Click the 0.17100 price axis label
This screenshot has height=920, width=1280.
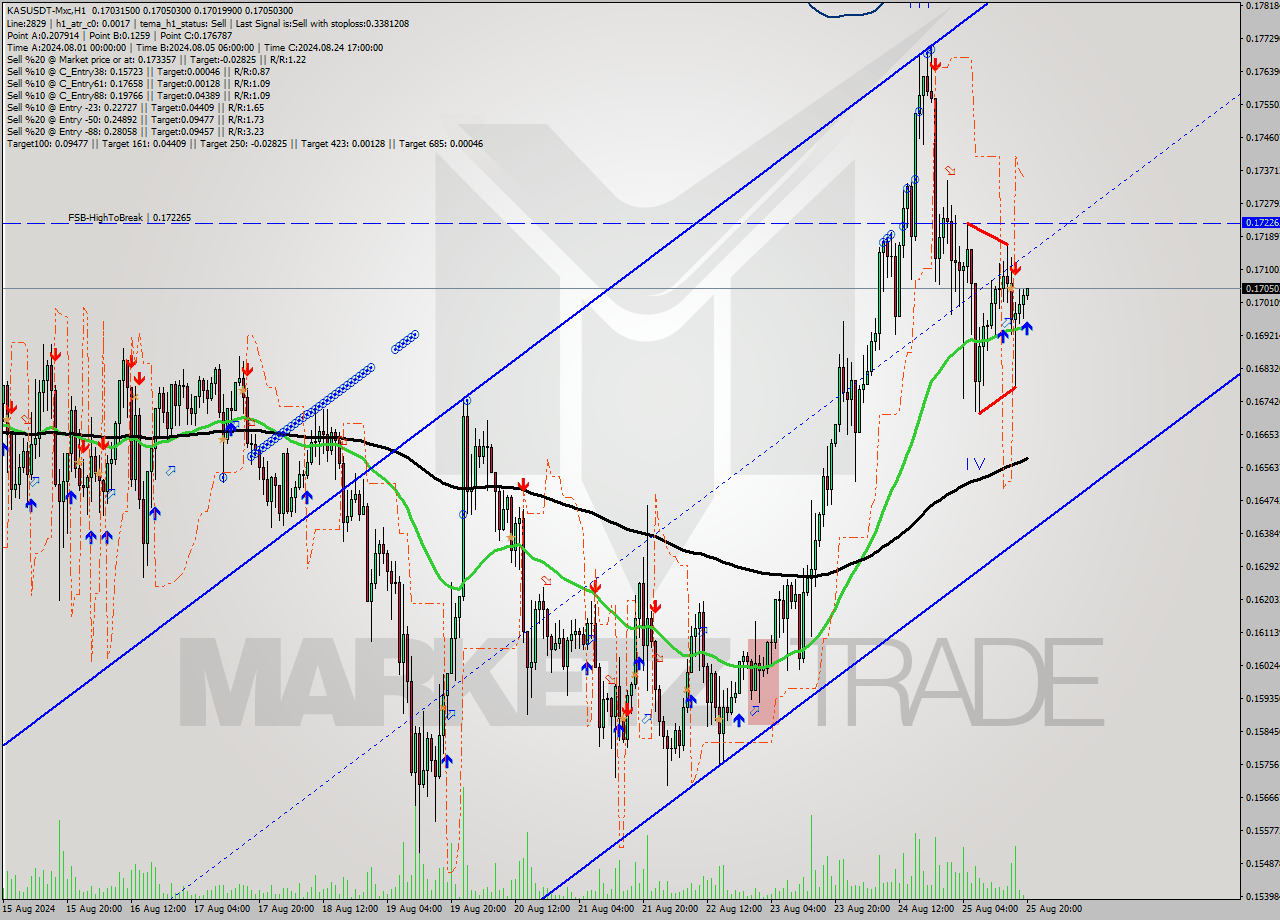click(1263, 269)
